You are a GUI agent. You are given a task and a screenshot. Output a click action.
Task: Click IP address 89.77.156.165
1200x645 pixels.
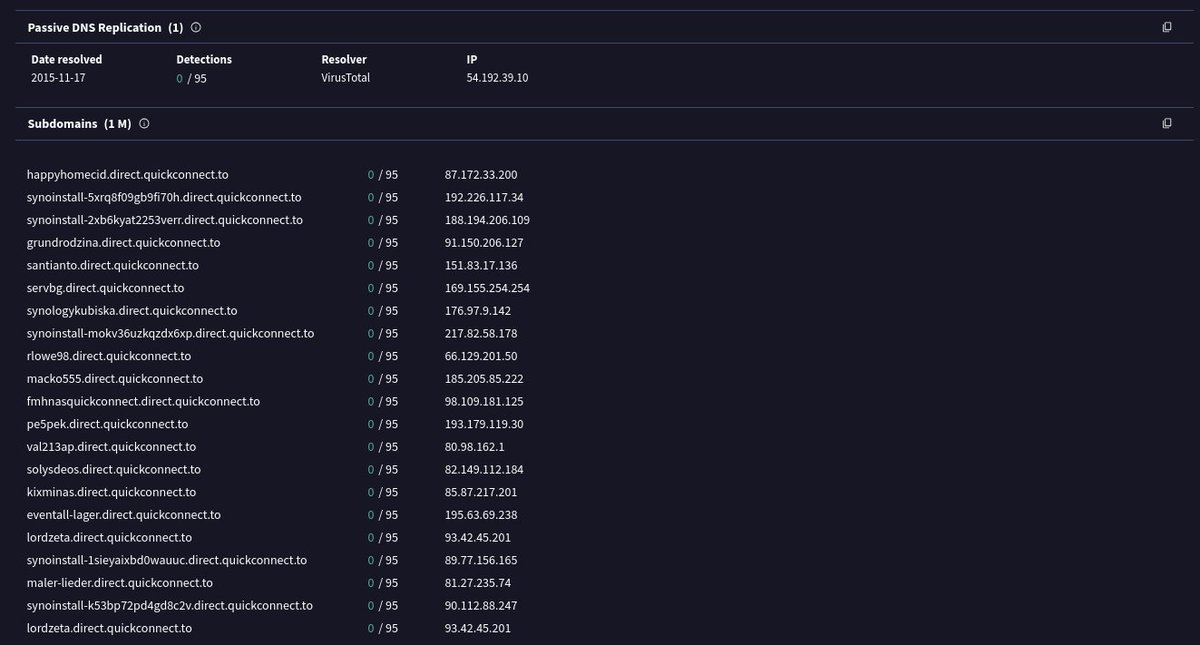(x=481, y=560)
